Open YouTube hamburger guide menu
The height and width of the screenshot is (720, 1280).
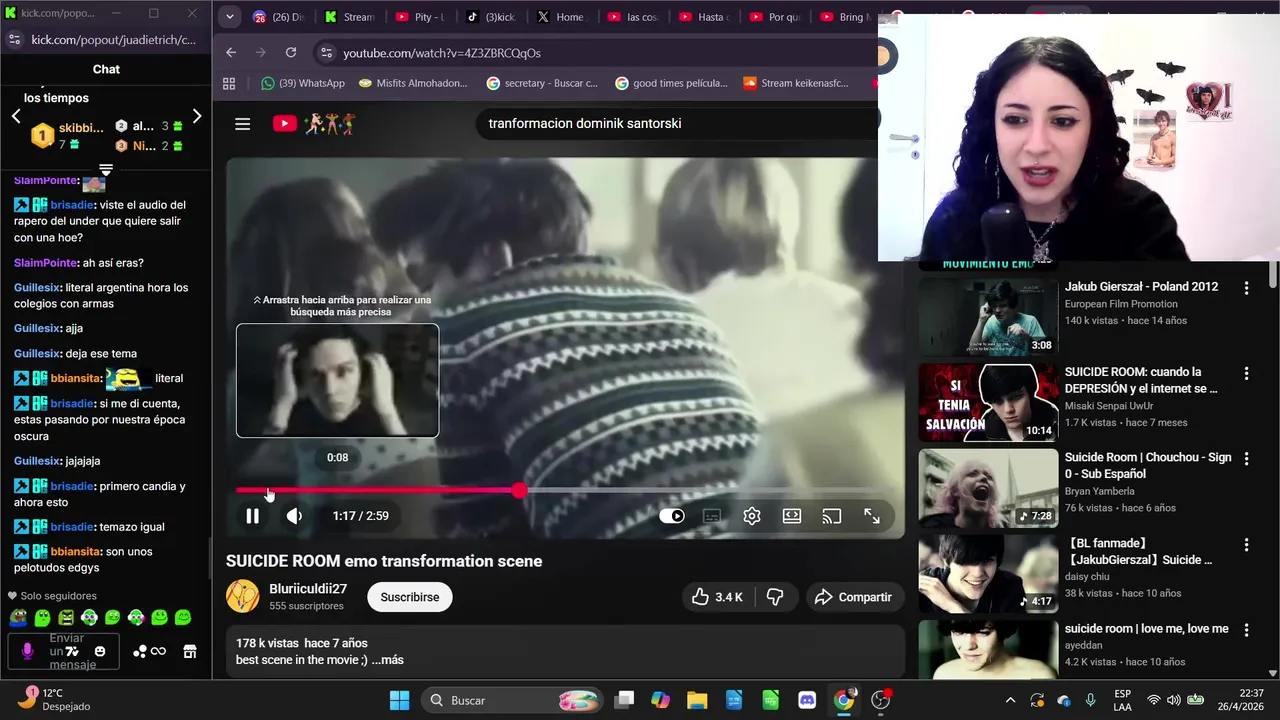pyautogui.click(x=242, y=124)
